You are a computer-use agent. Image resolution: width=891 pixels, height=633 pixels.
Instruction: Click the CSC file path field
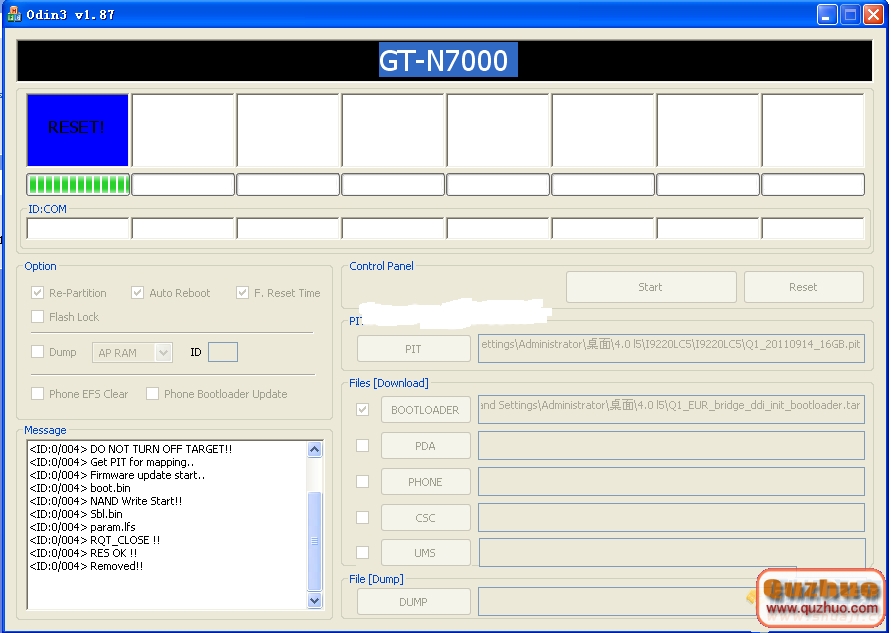[x=671, y=517]
